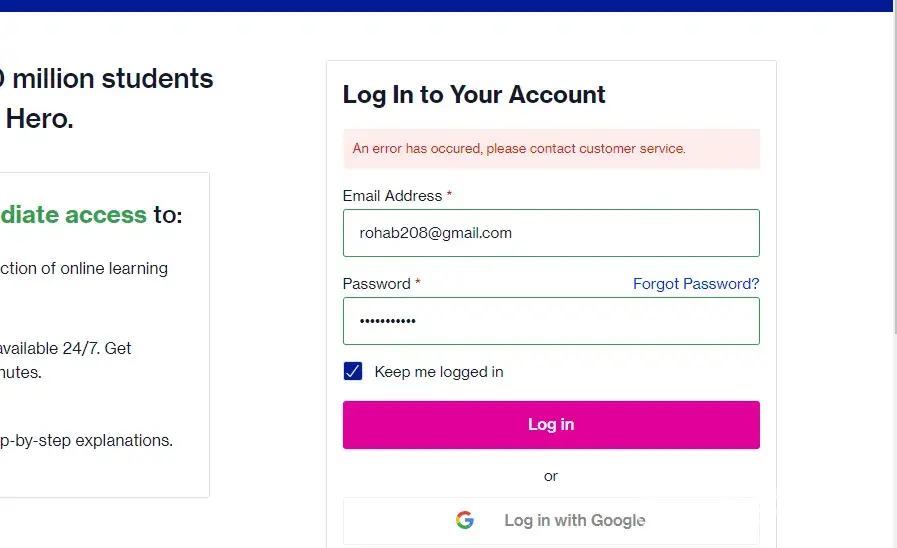Click the red error message banner
Viewport: 897px width, 548px height.
551,149
